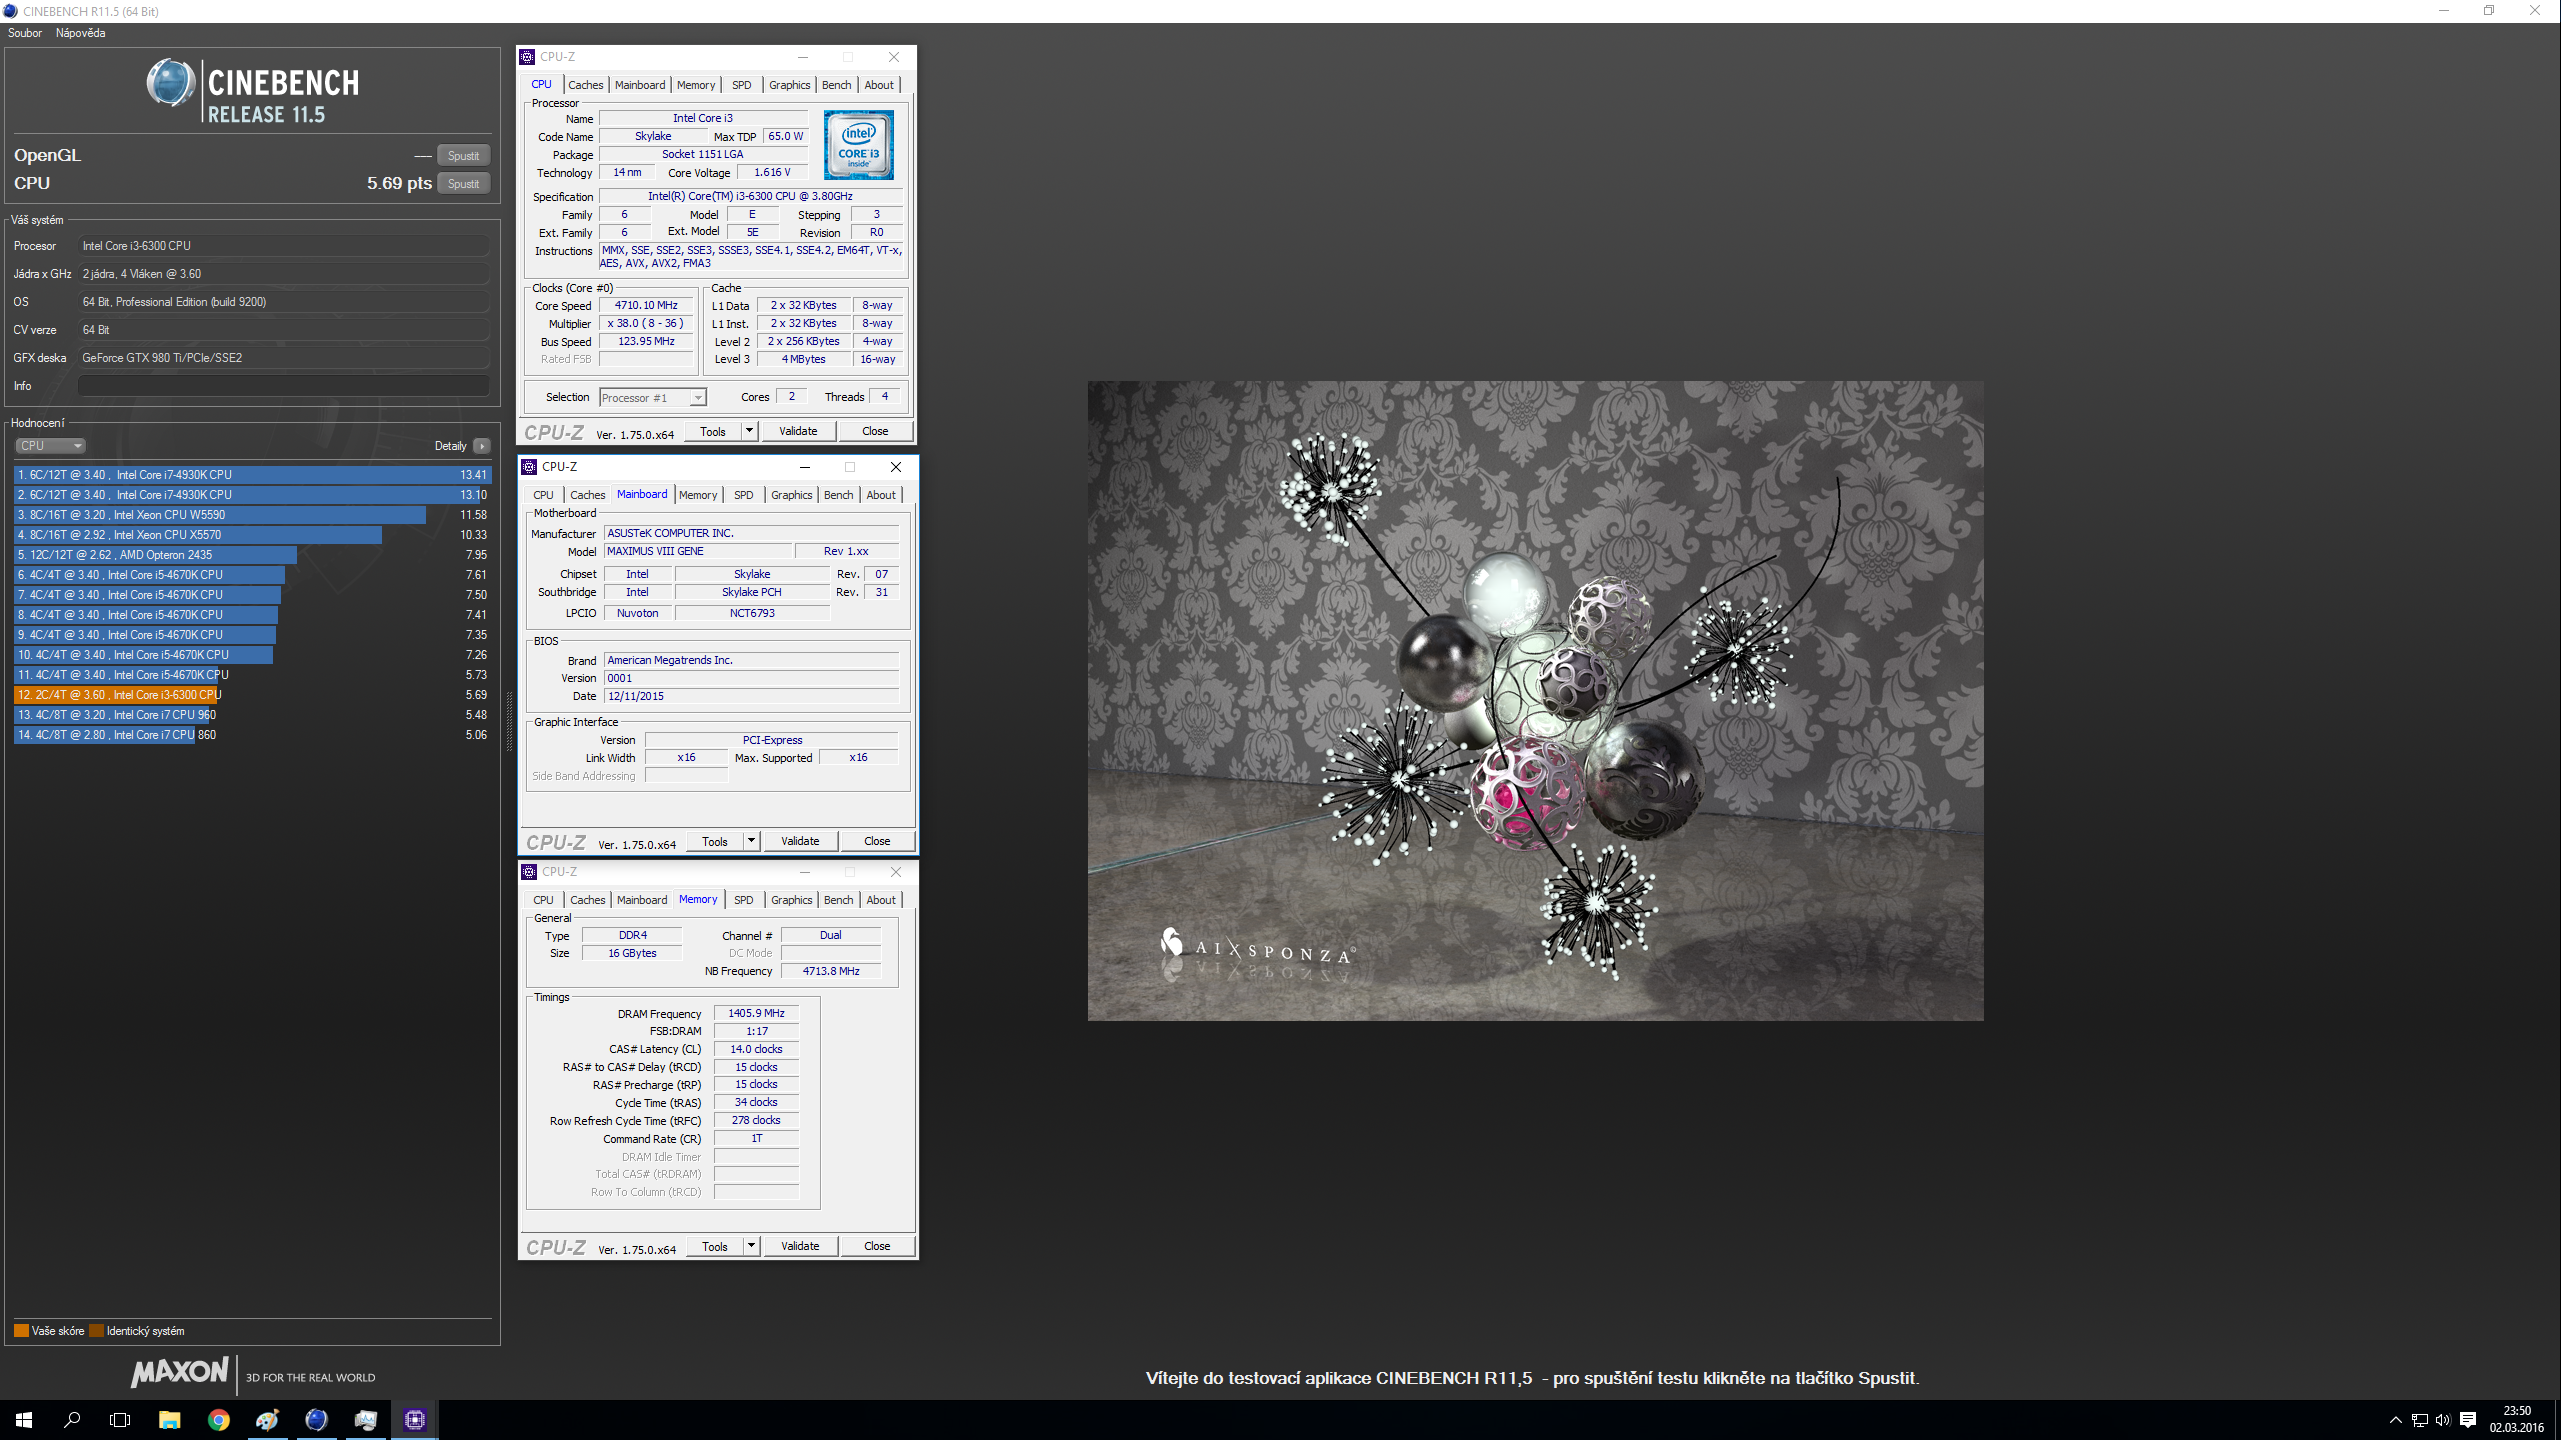This screenshot has height=1440, width=2561.
Task: Click CPU-Z title icon in top window
Action: [527, 57]
